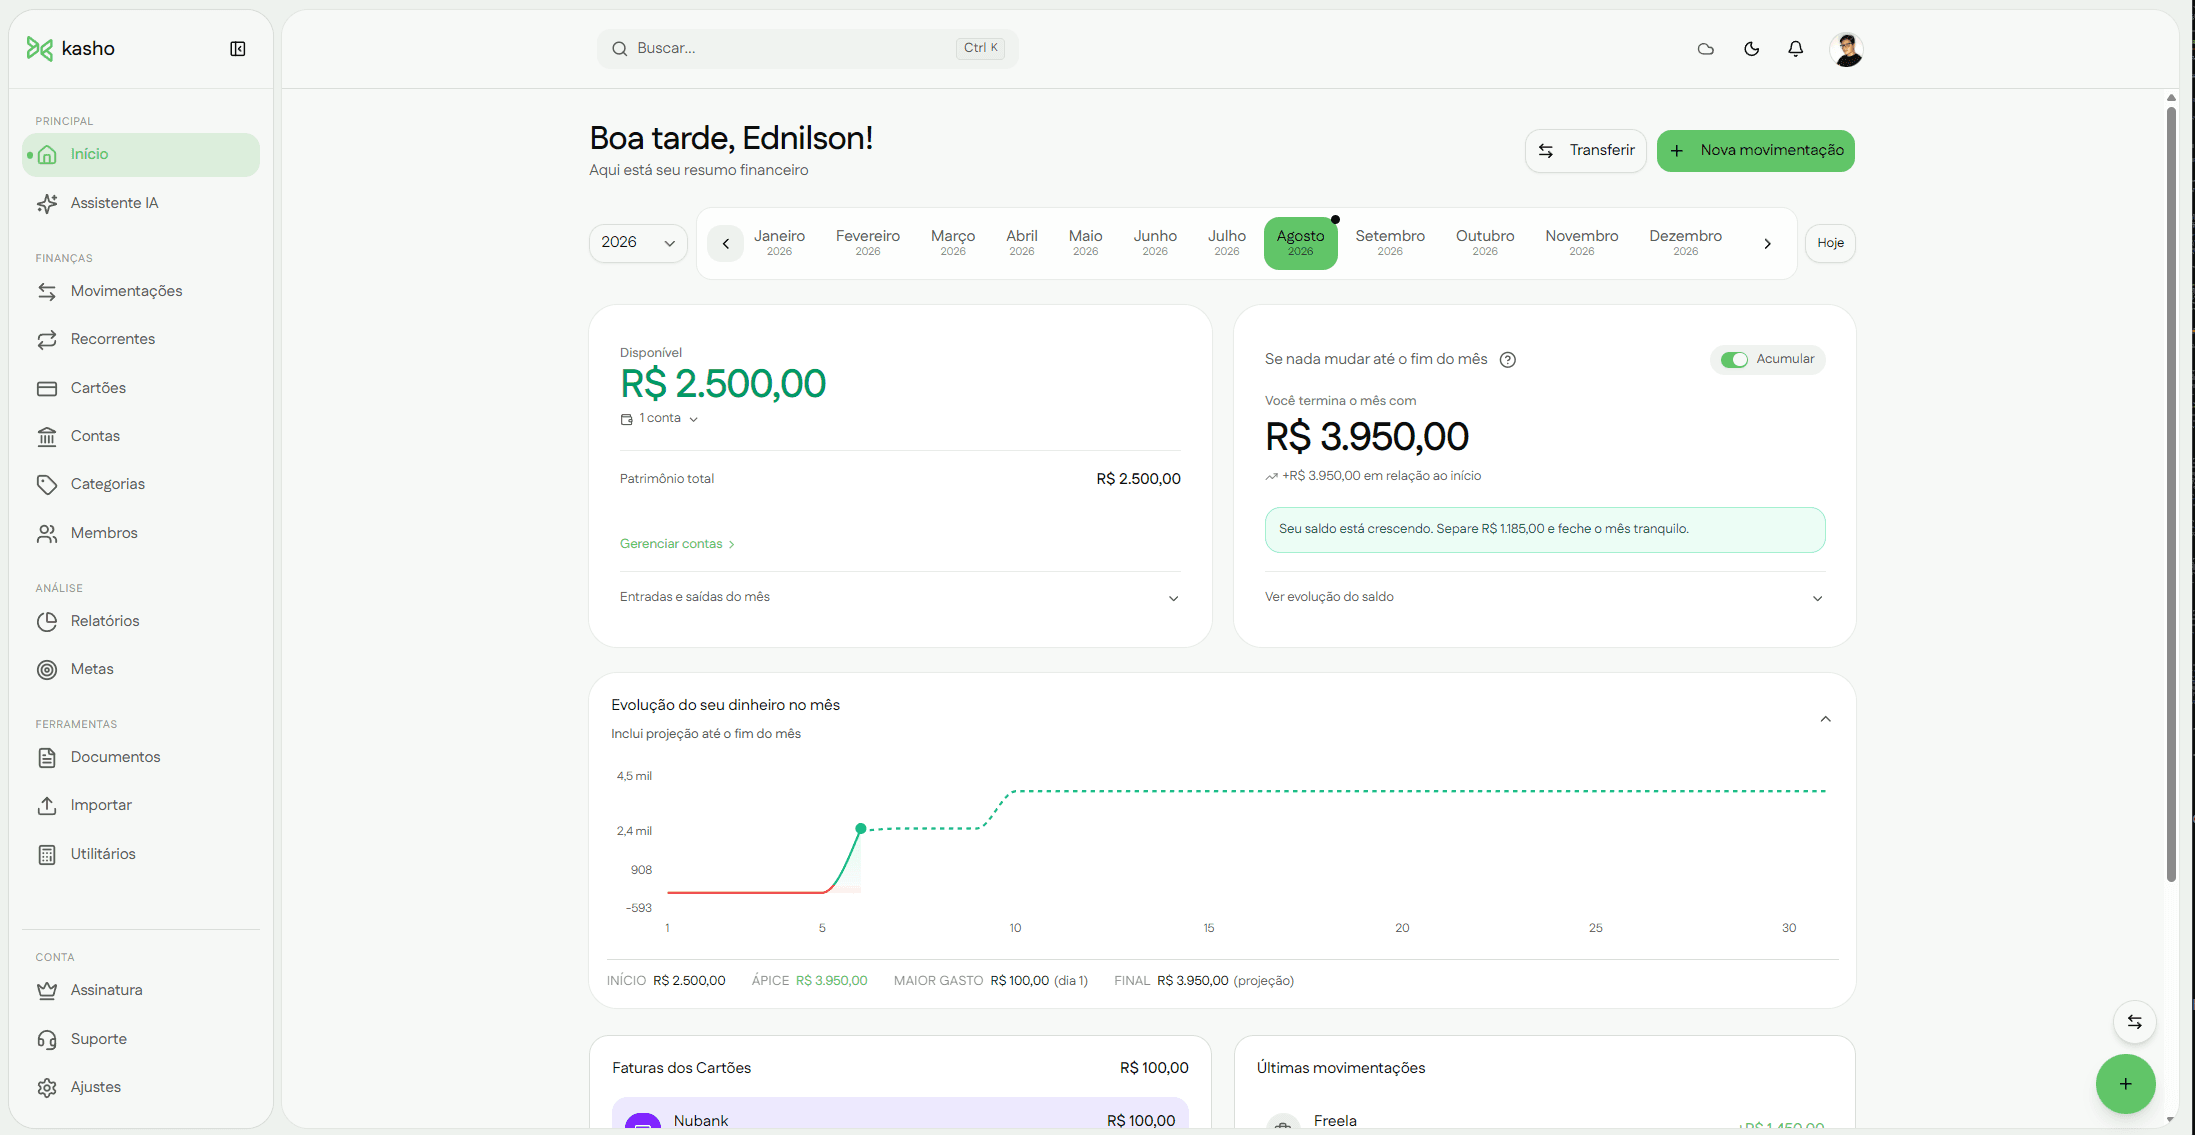Collapse the sidebar panel icon
This screenshot has height=1135, width=2195.
point(238,49)
